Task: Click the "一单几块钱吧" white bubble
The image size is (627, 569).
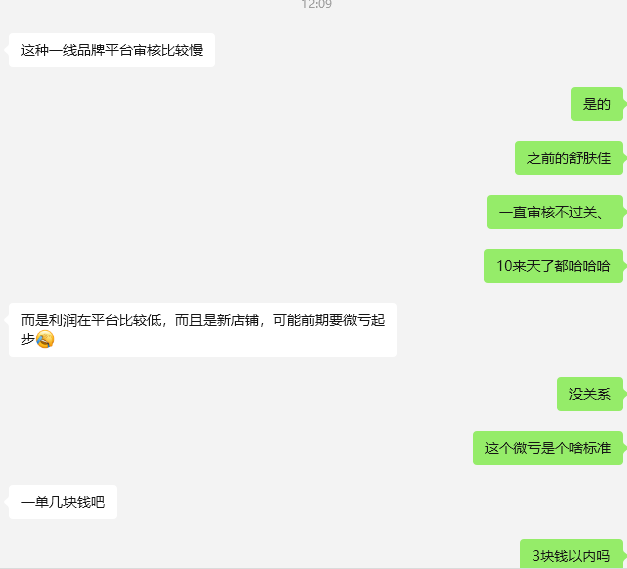Action: pos(63,502)
